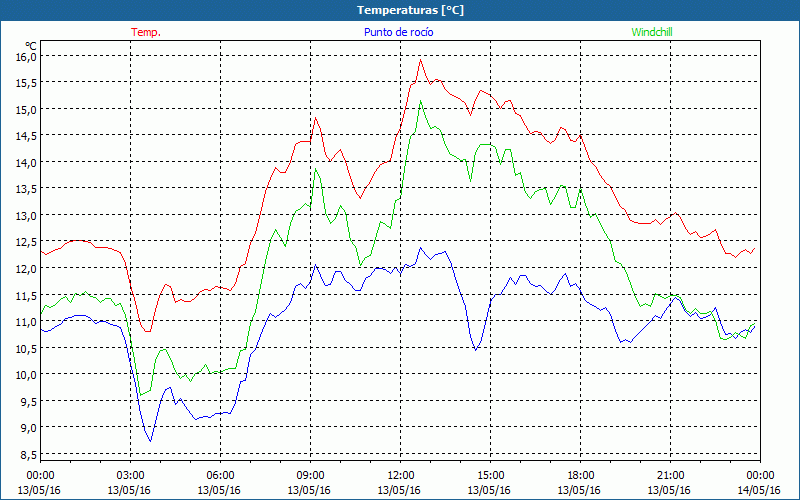Viewport: 800px width, 500px height.
Task: Click the '14/05/16' date label
Action: (759, 490)
